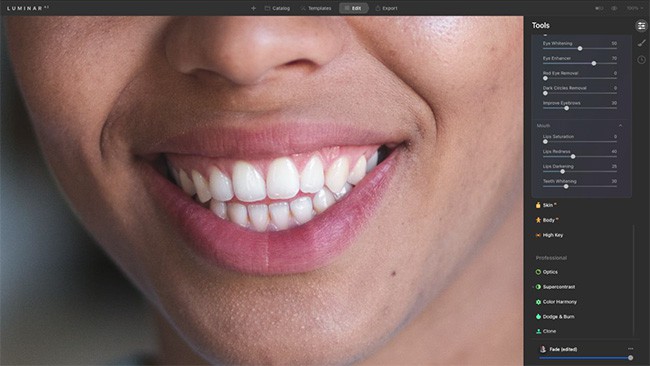Viewport: 650px width, 366px height.
Task: Toggle the eye preview icon in top bar
Action: point(614,8)
